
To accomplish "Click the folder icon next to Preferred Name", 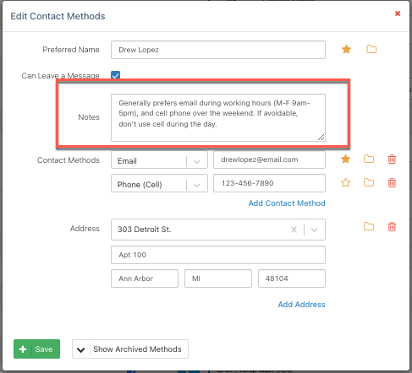I will click(371, 49).
